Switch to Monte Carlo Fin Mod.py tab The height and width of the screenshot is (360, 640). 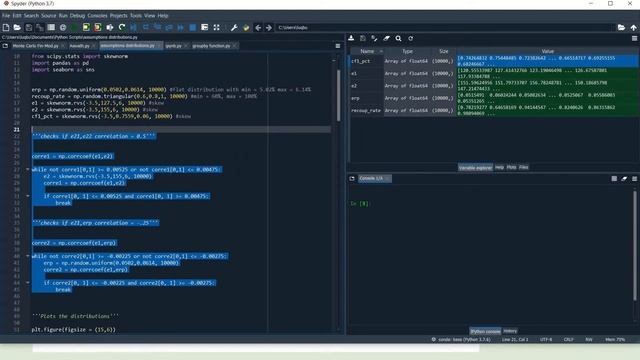36,46
